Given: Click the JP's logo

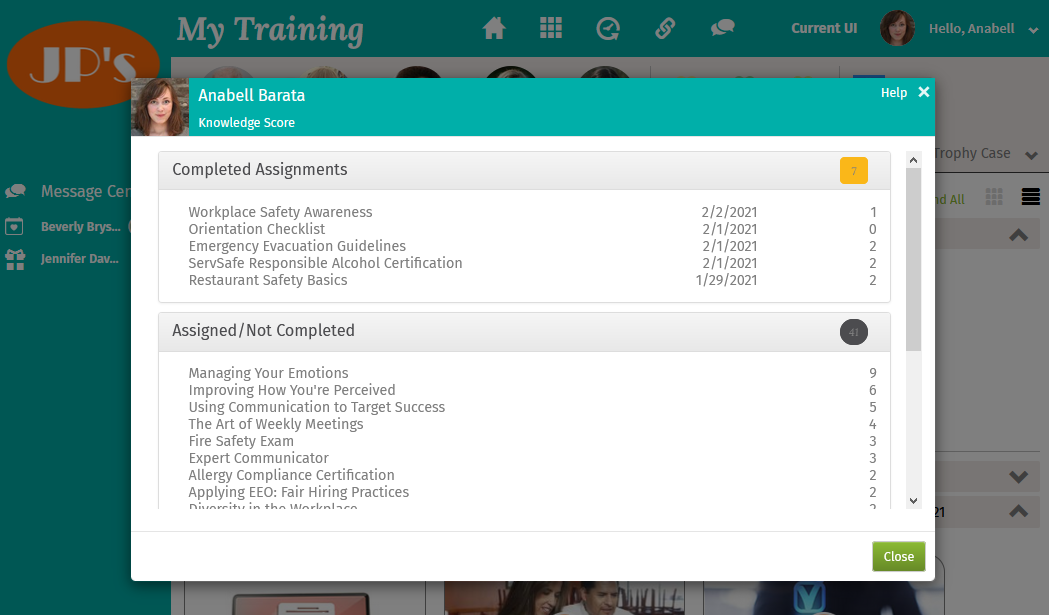Looking at the screenshot, I should (x=83, y=64).
